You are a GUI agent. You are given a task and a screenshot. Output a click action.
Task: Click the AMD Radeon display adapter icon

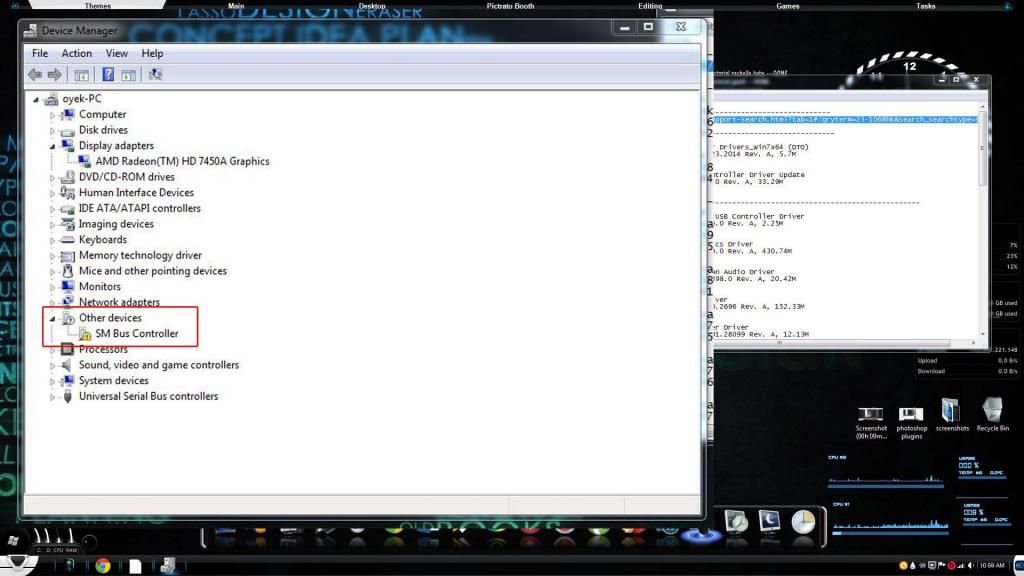84,161
